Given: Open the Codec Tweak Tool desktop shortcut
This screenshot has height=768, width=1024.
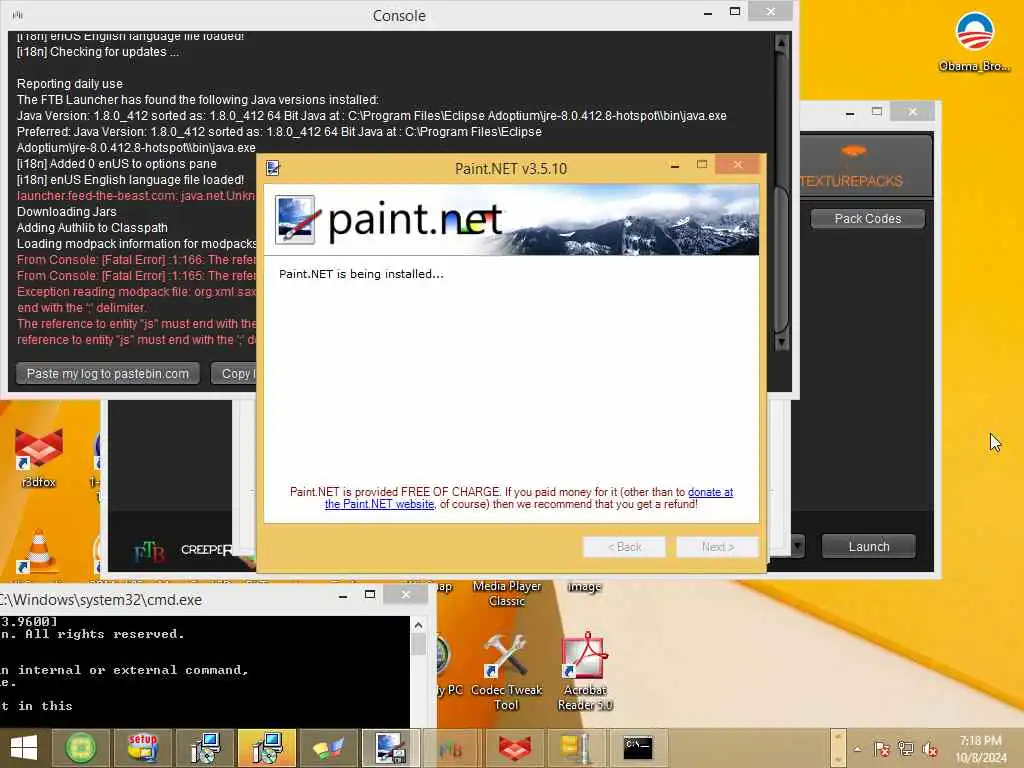Looking at the screenshot, I should 506,673.
